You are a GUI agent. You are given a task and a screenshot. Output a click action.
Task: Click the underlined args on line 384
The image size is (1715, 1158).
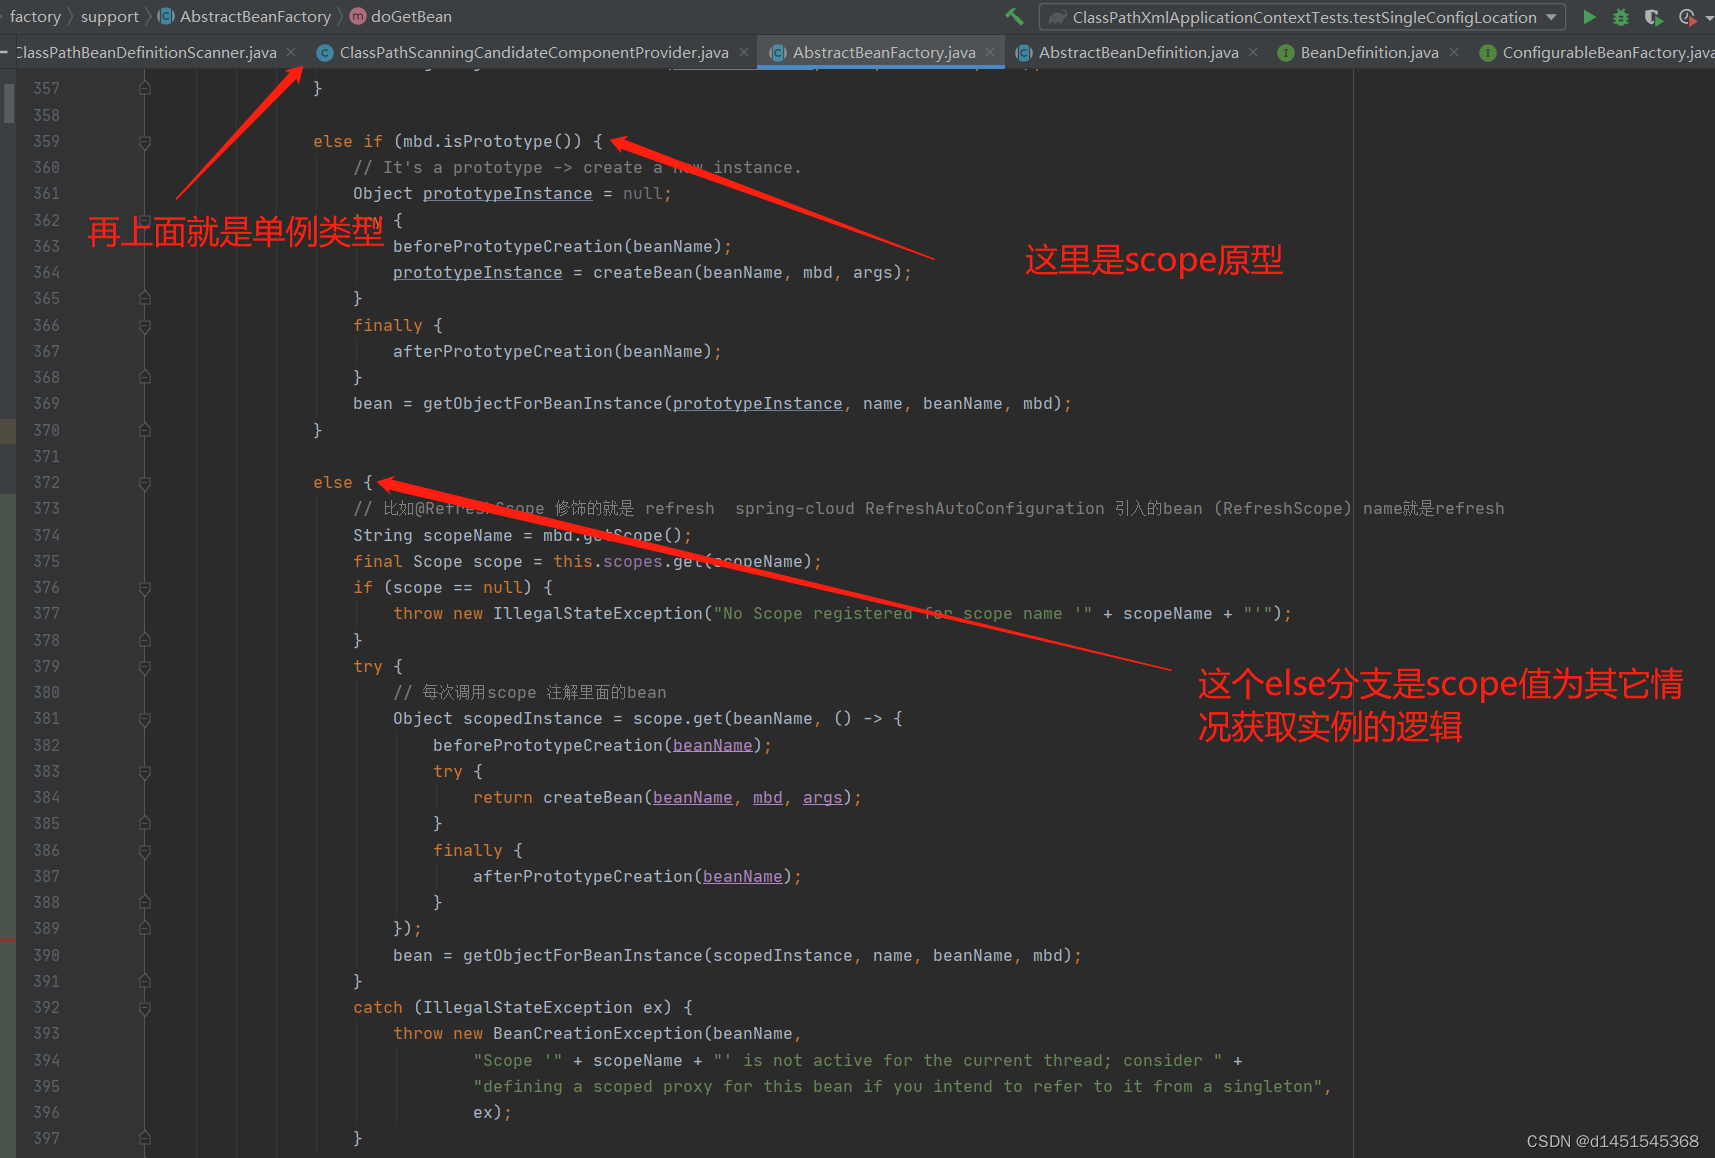coord(822,798)
